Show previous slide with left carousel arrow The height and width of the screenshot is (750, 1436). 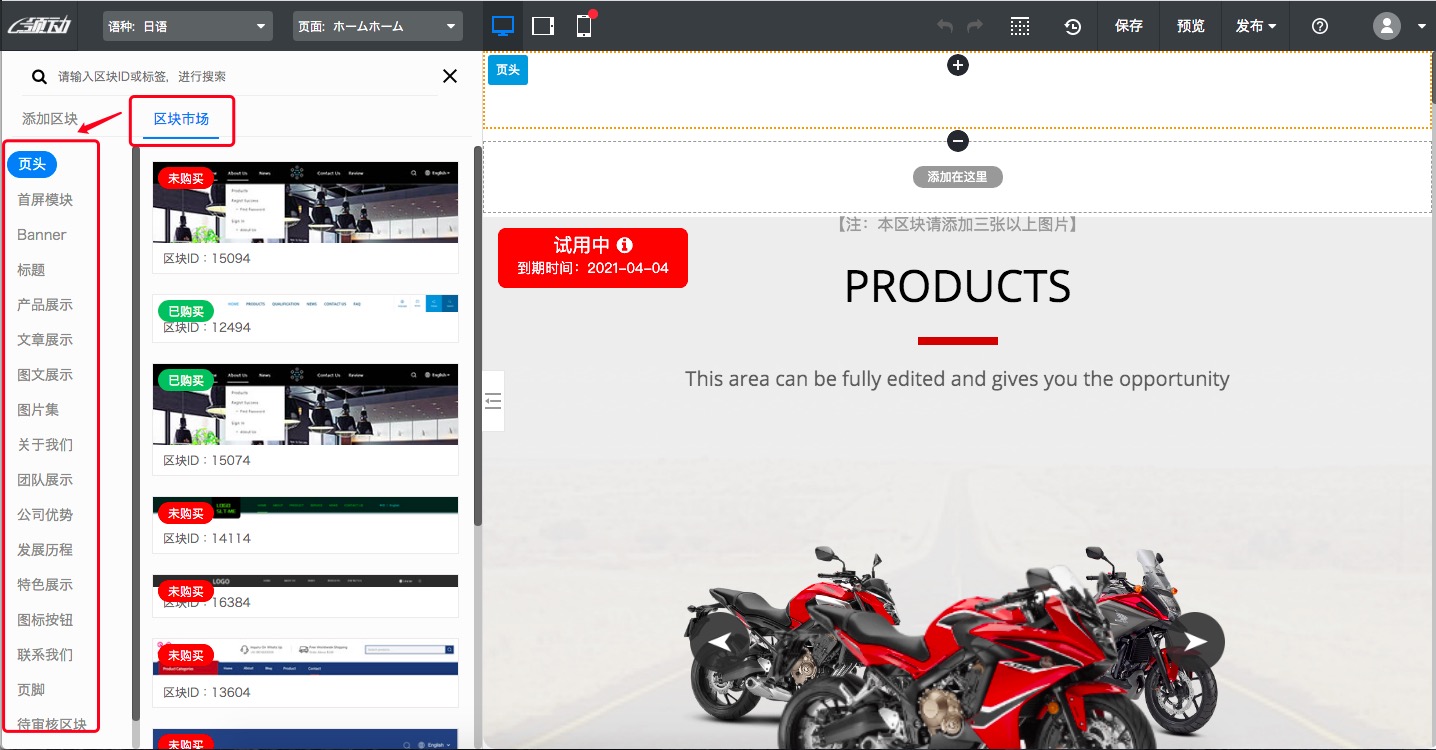tap(719, 641)
